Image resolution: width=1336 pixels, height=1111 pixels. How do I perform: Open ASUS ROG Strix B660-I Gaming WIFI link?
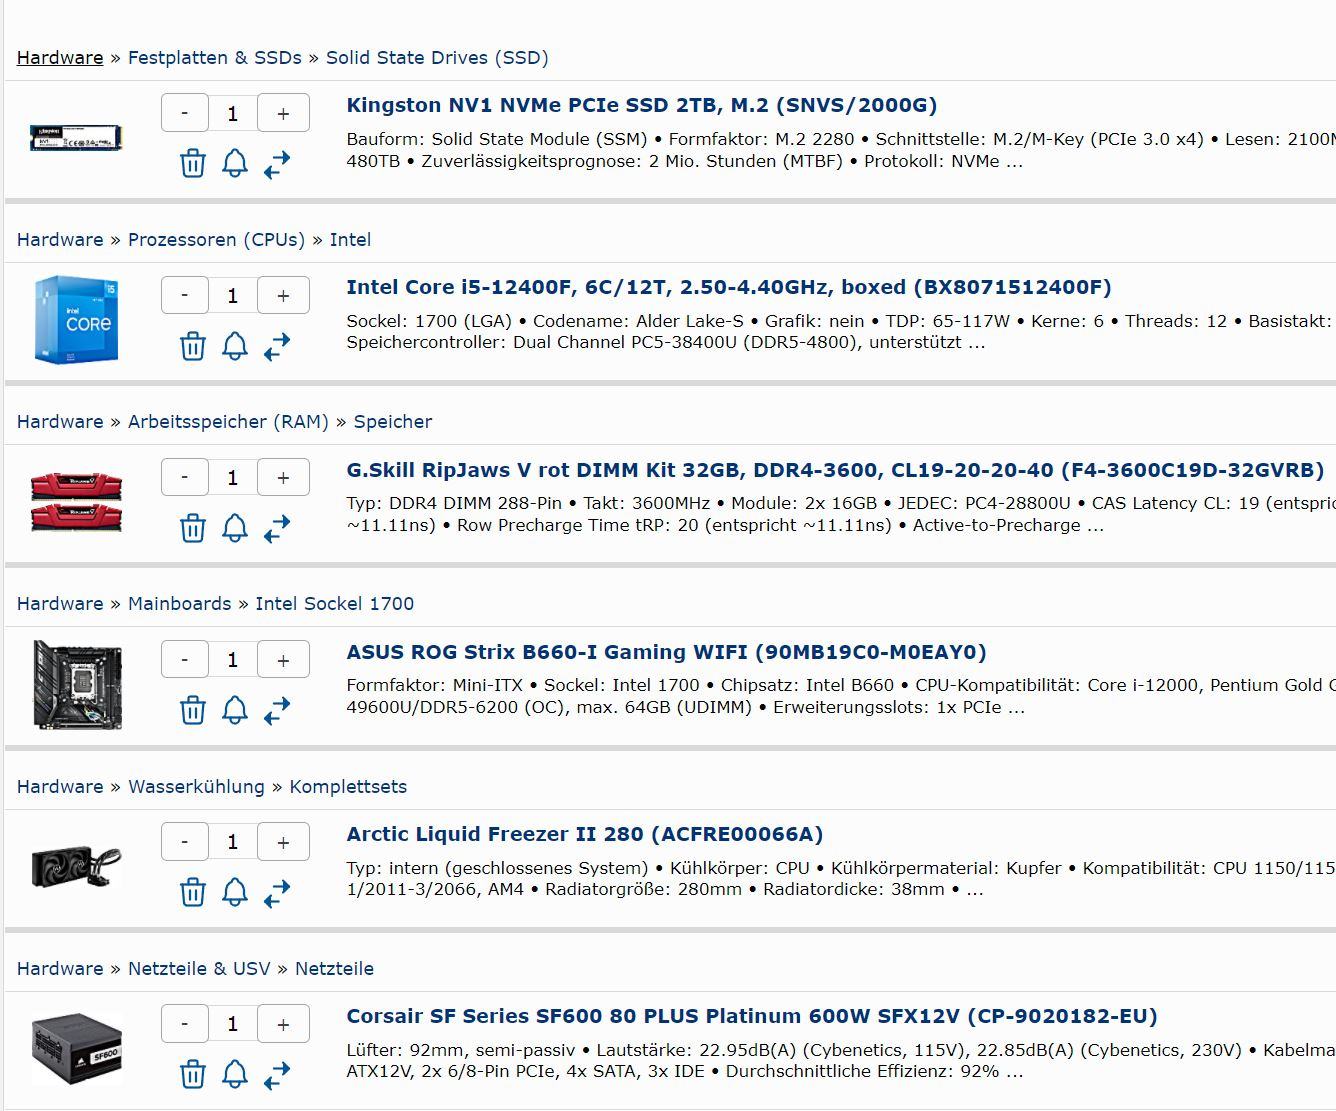pyautogui.click(x=666, y=652)
